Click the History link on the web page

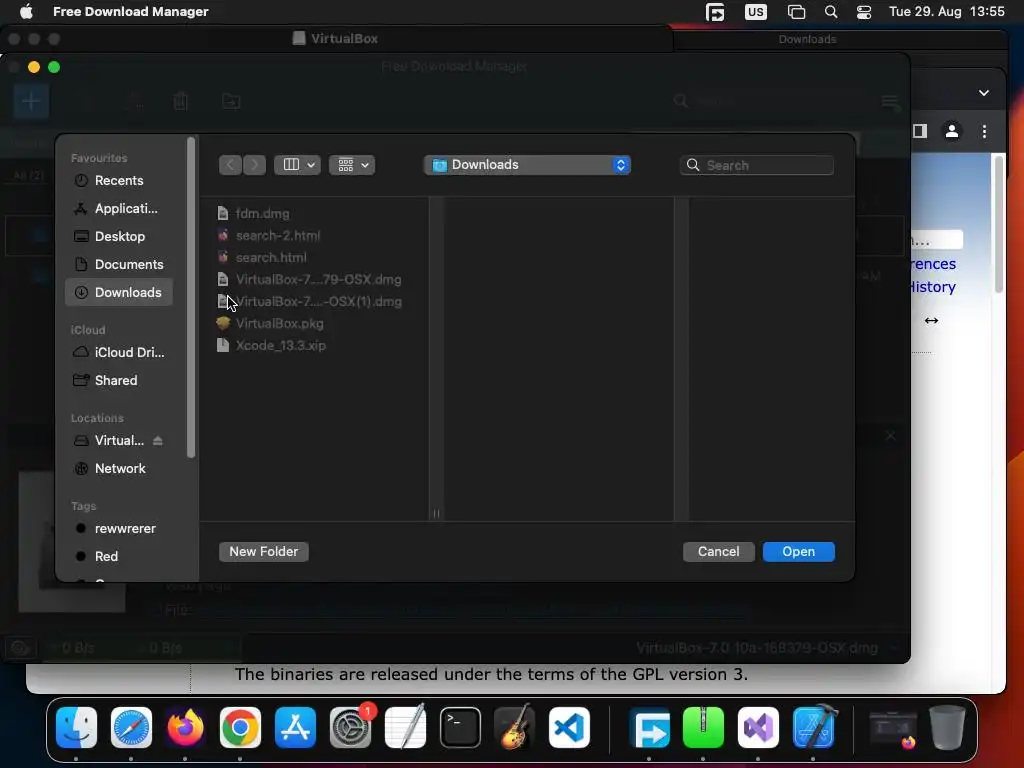(934, 287)
